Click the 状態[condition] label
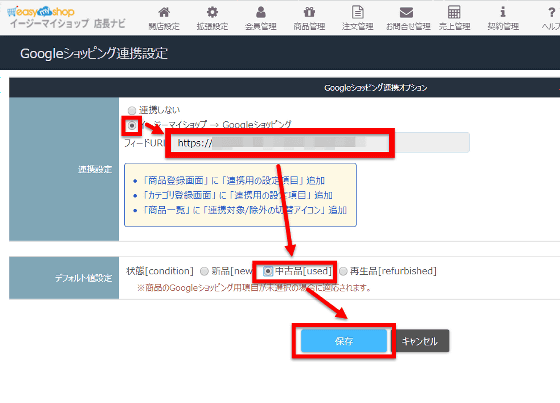 (x=160, y=271)
